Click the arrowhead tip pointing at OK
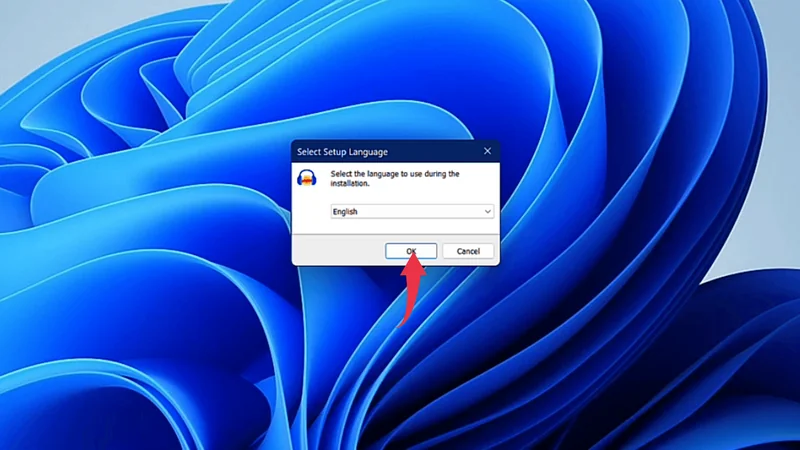 tap(410, 264)
